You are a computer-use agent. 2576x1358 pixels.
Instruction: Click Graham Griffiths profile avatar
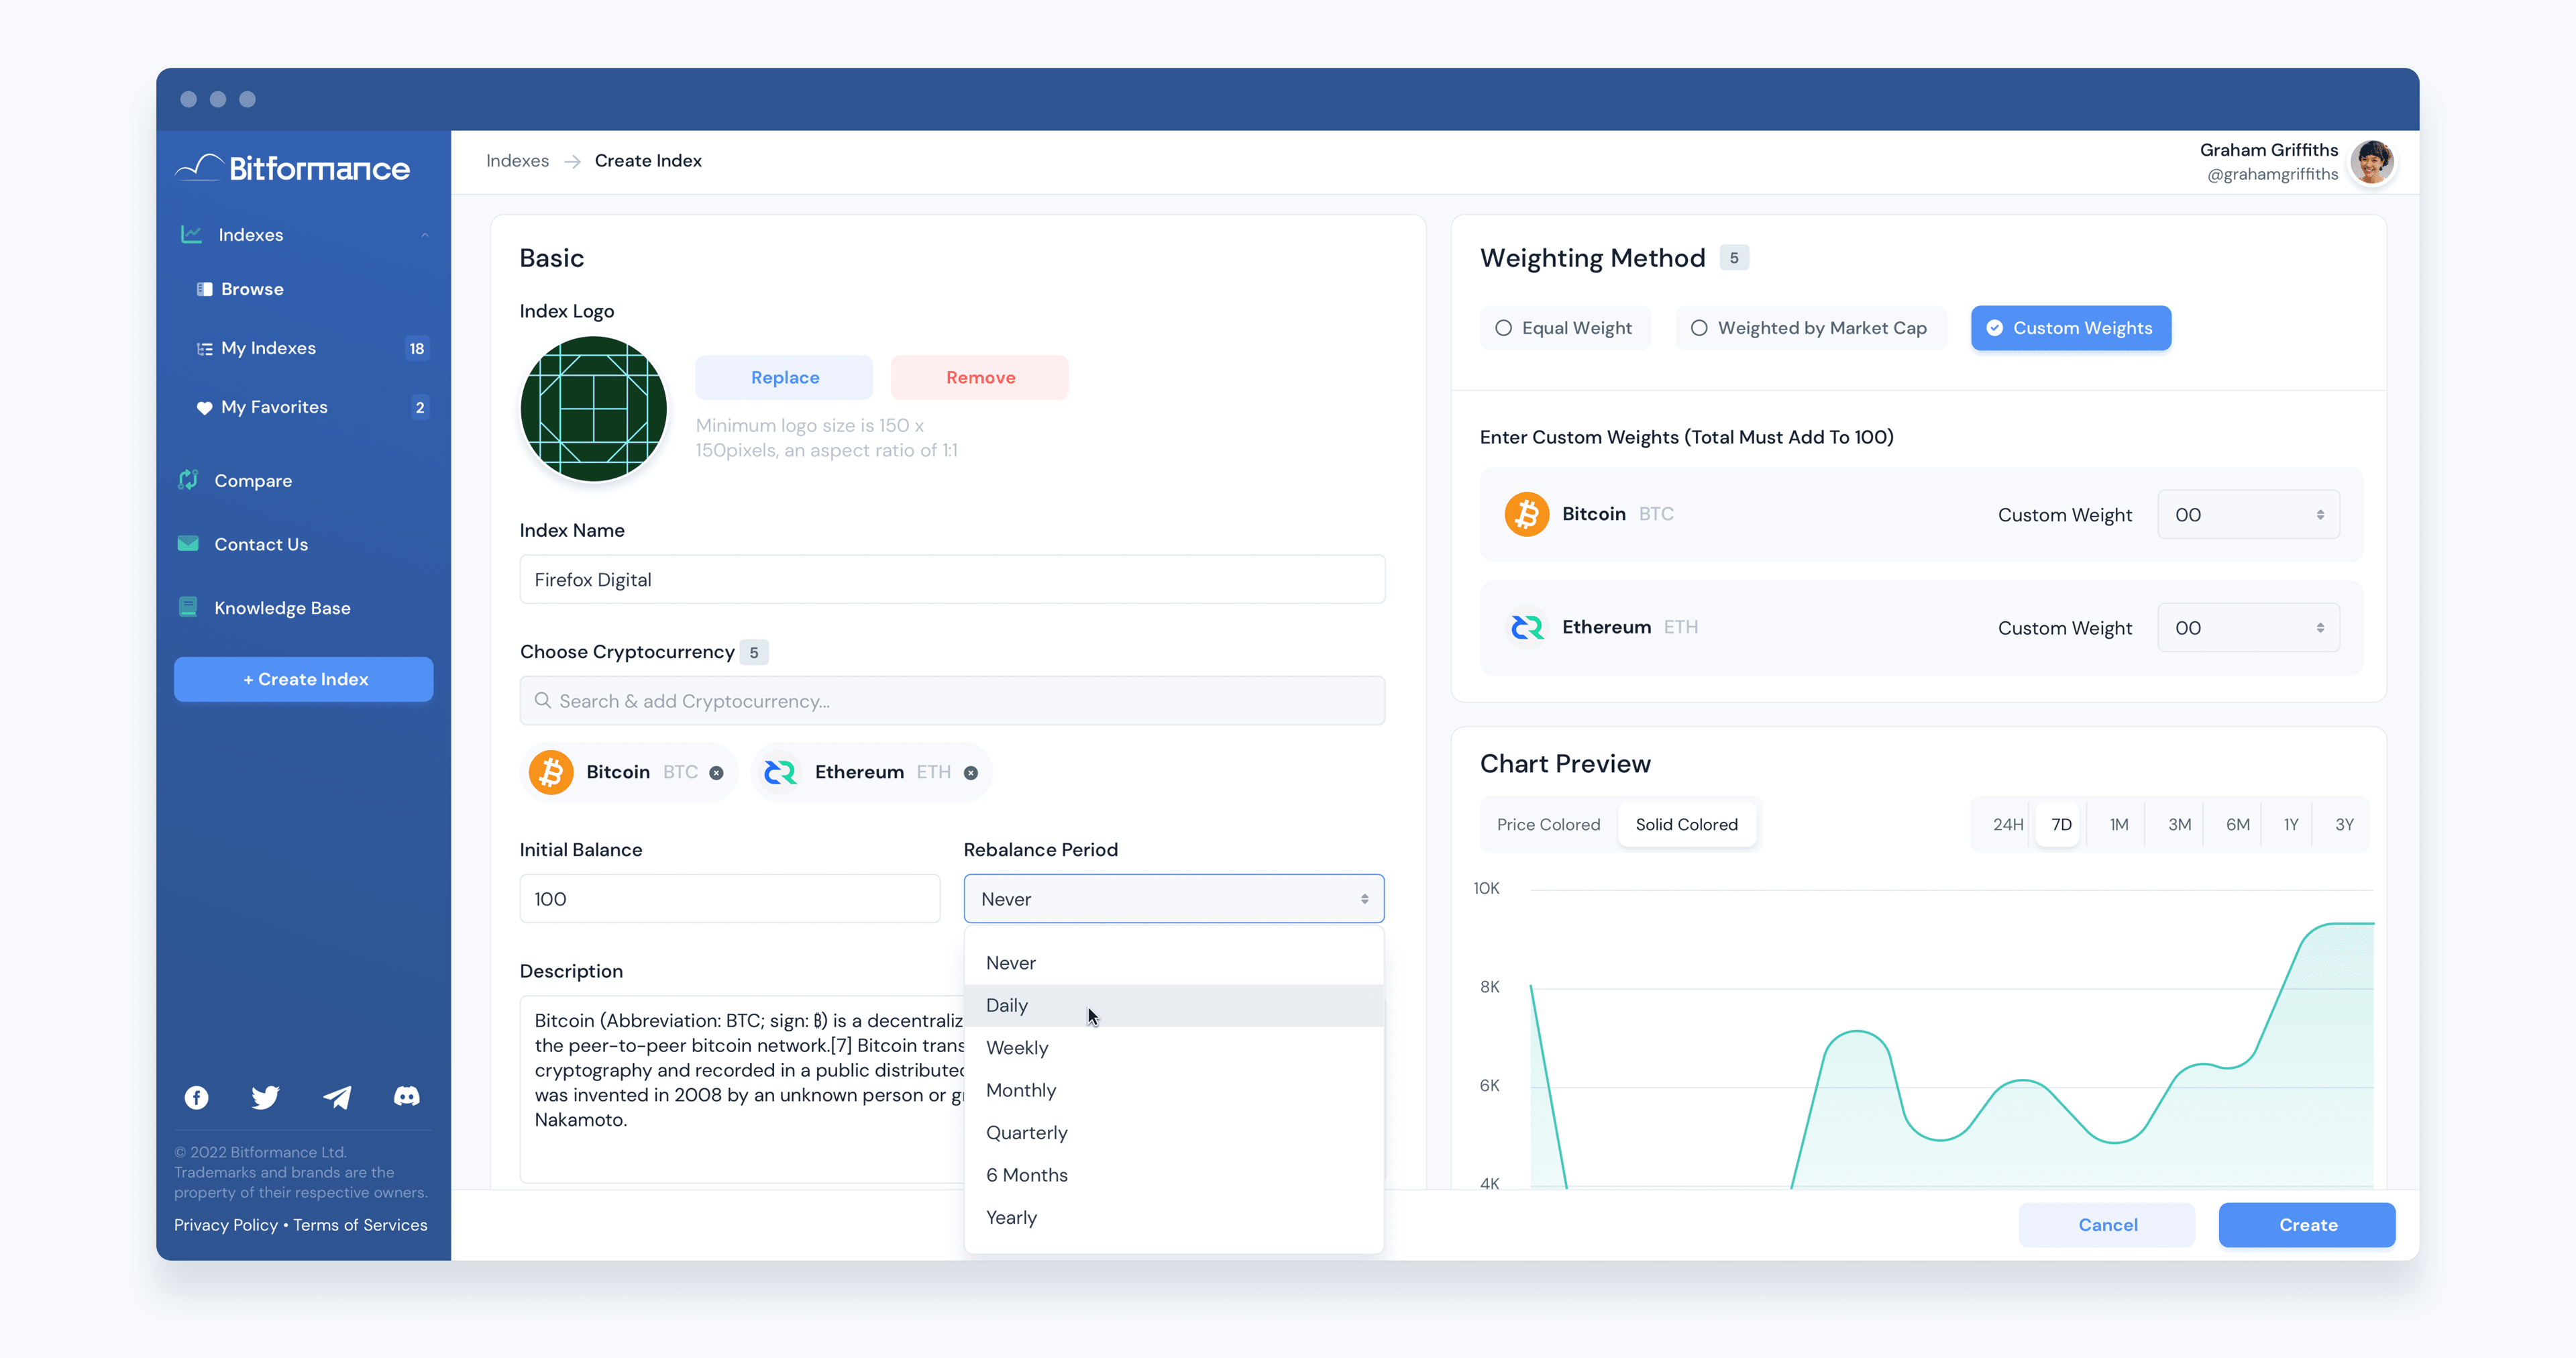[2372, 161]
